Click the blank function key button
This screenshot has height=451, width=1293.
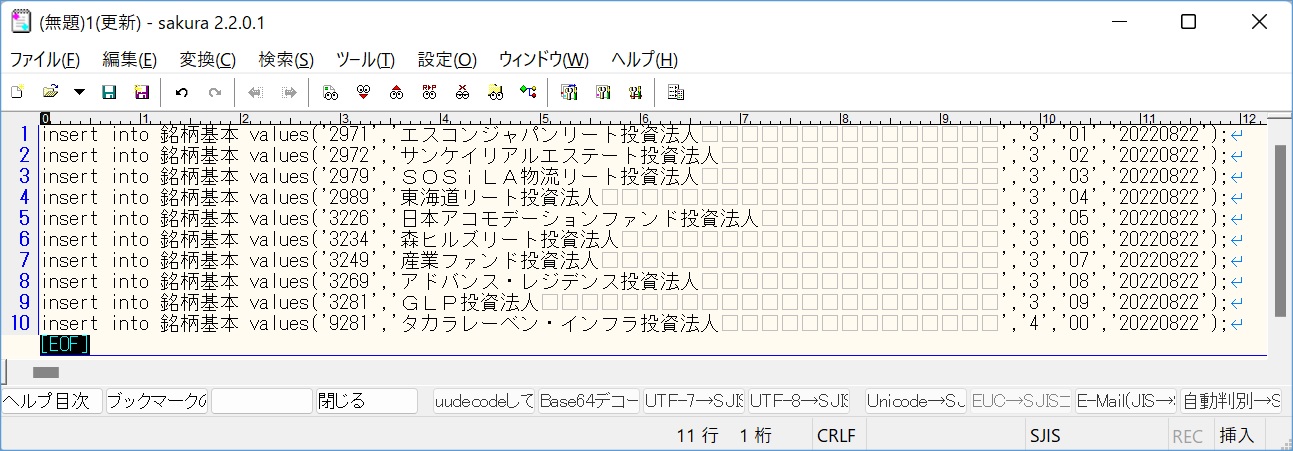[262, 401]
